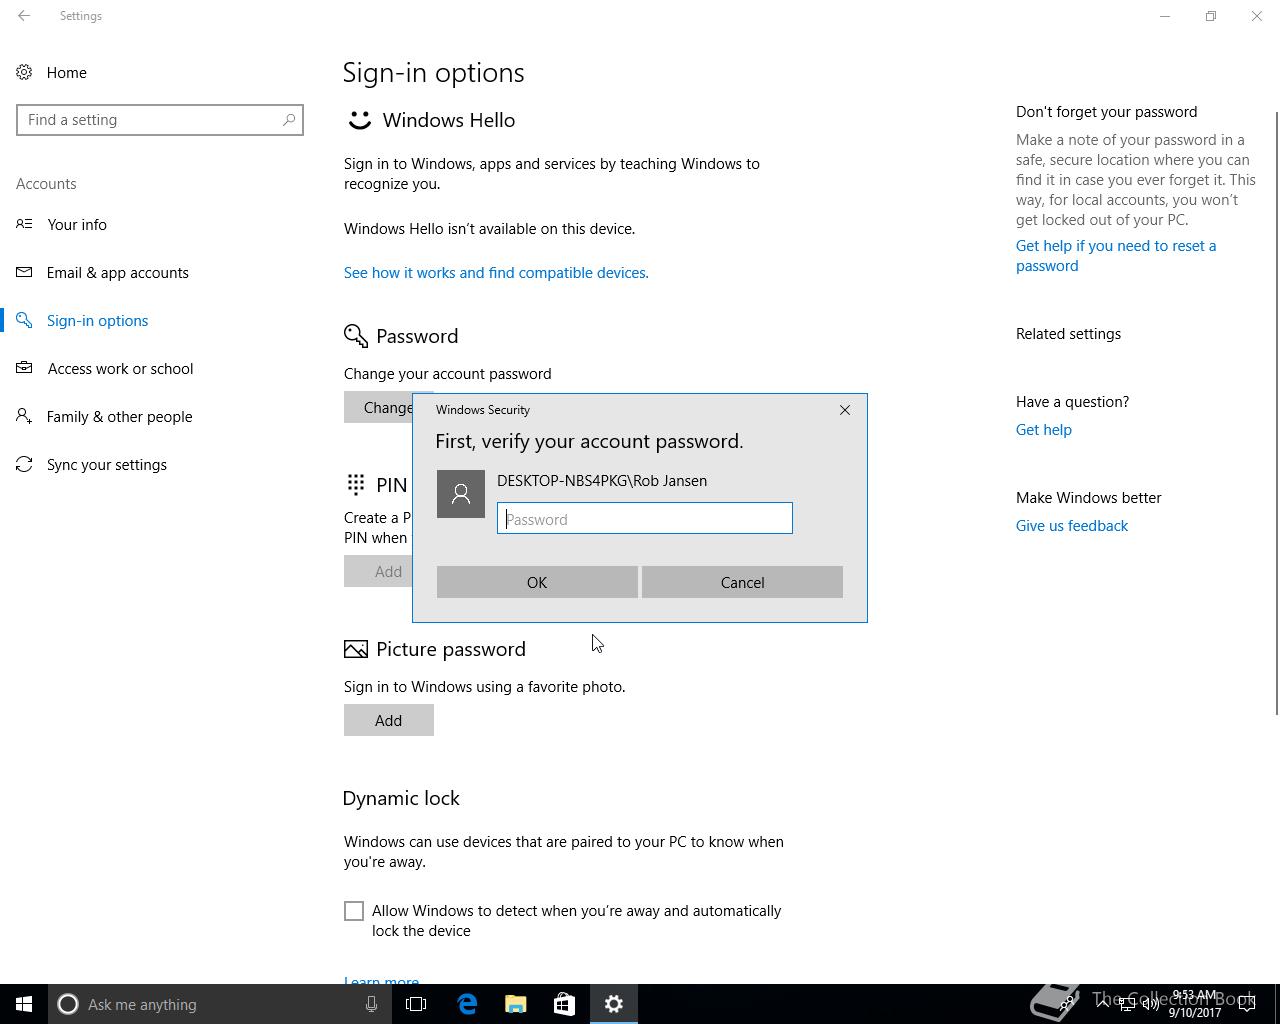Screen dimensions: 1280x1024
Task: Open Email & app accounts page
Action: point(118,272)
